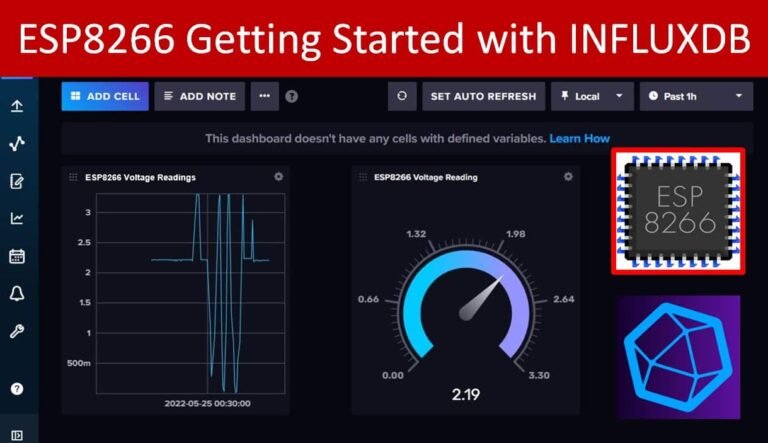The width and height of the screenshot is (768, 443).
Task: Open Dashboards chart icon in sidebar
Action: point(17,219)
